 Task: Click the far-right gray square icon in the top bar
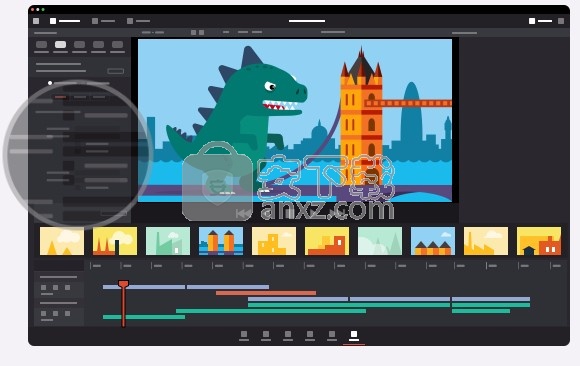click(561, 21)
